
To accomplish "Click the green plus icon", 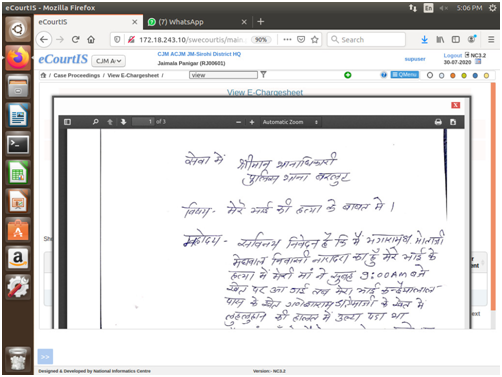I will 348,75.
